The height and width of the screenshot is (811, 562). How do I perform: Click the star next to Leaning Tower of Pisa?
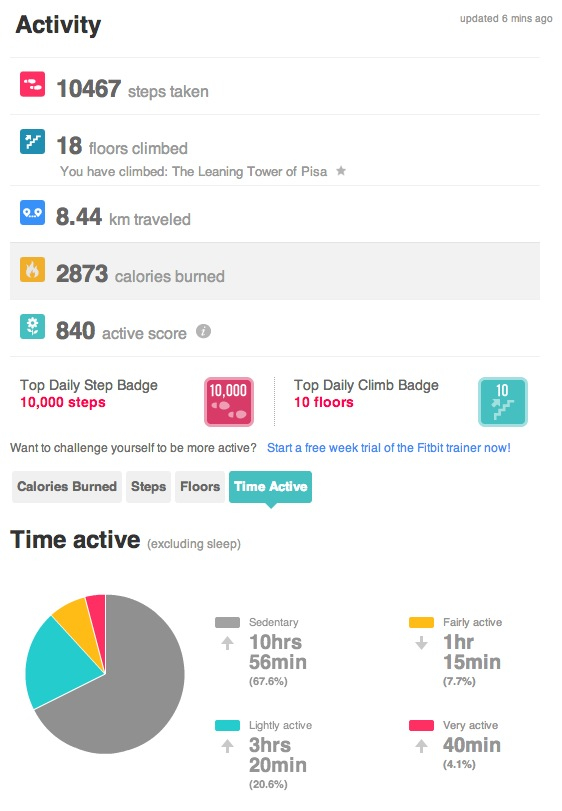point(341,170)
